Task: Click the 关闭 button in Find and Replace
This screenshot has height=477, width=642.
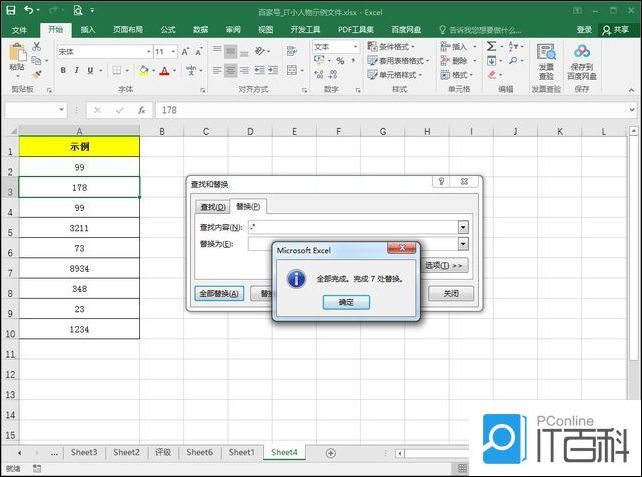Action: coord(451,294)
